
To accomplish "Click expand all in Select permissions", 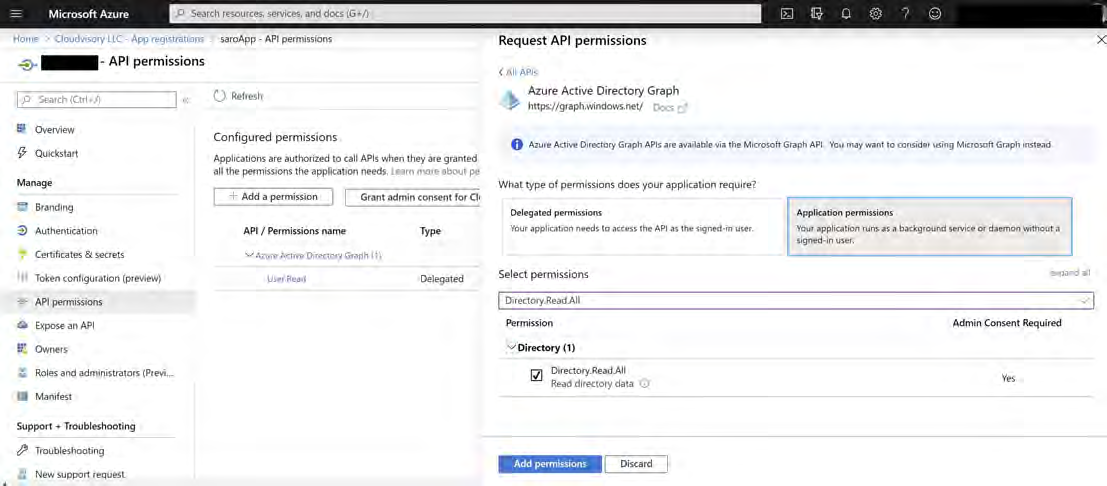I will [1070, 272].
